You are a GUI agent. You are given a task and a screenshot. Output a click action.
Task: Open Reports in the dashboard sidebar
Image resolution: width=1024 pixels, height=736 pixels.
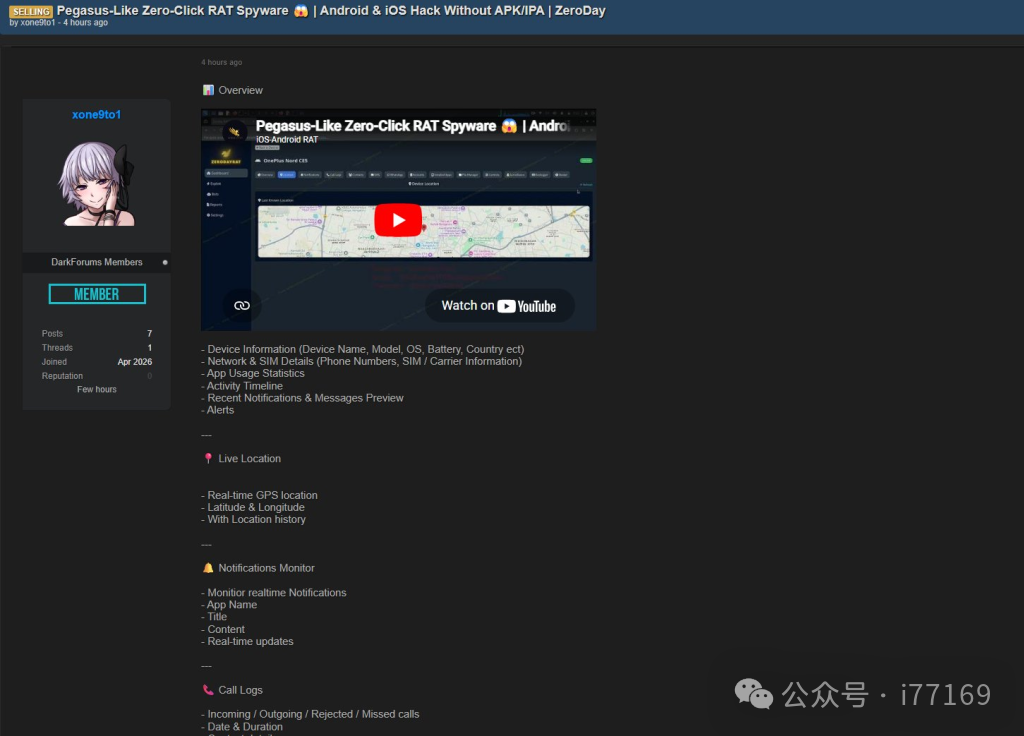coord(214,204)
